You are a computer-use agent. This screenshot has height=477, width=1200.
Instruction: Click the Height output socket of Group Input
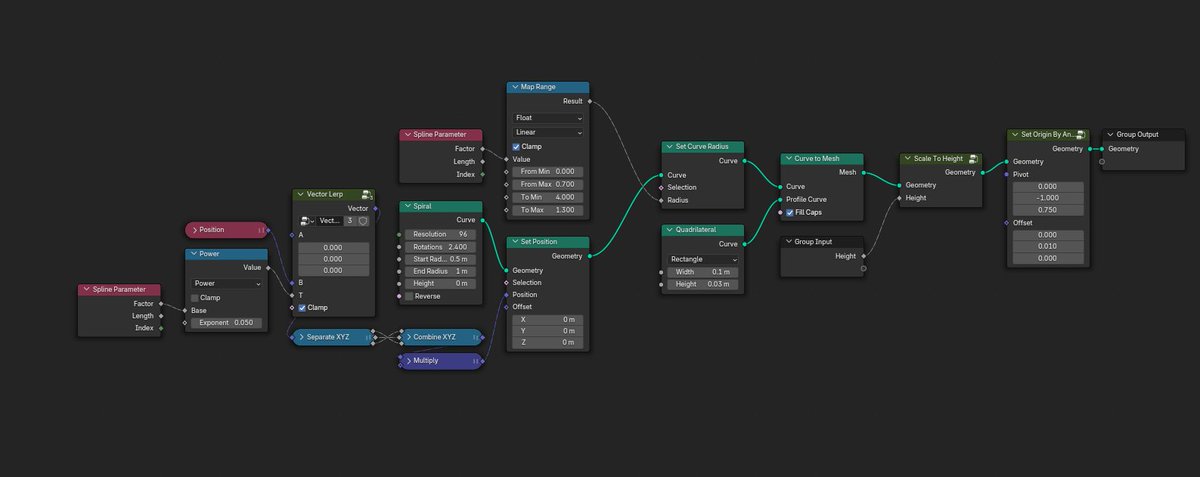[x=862, y=256]
